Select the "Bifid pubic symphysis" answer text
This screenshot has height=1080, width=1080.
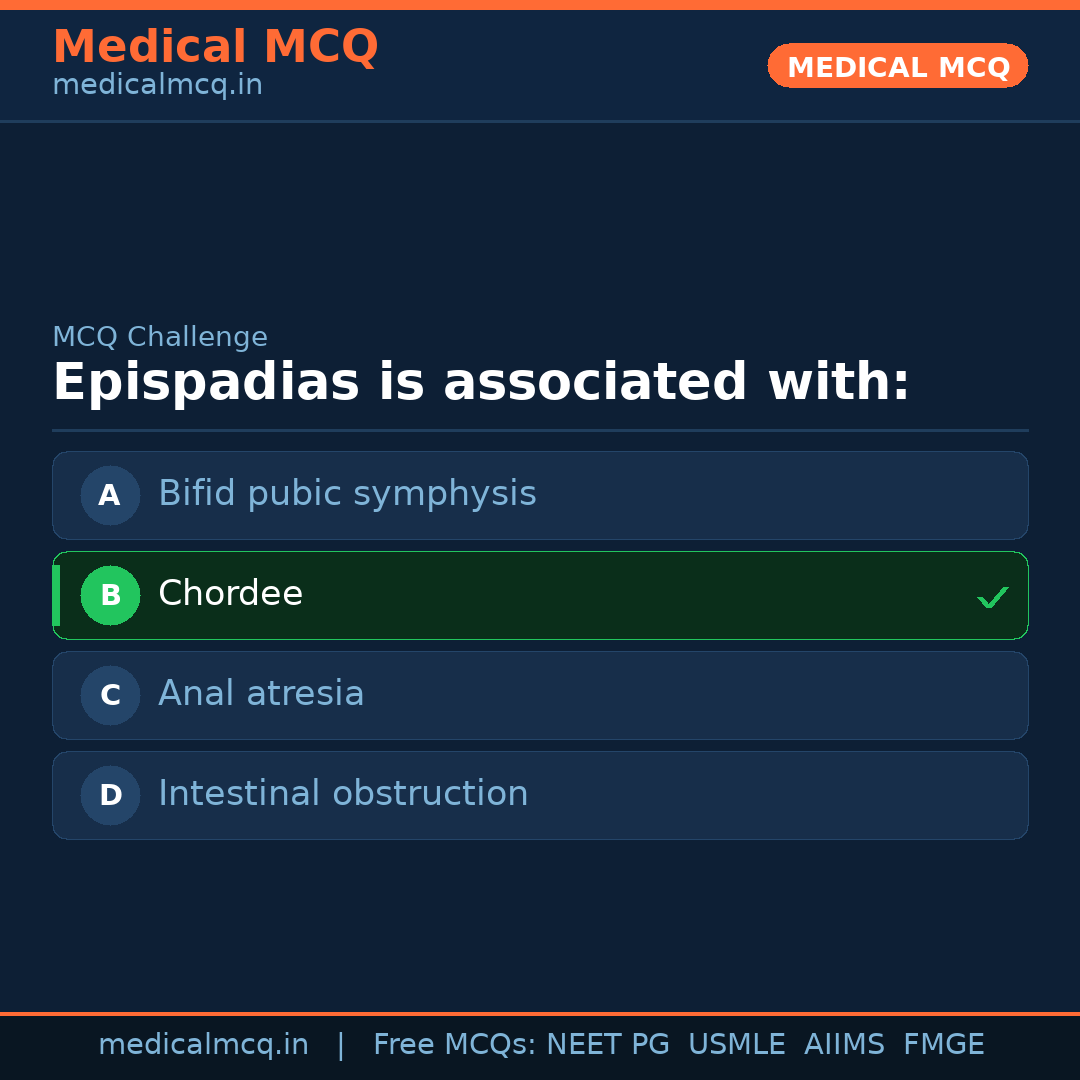(347, 494)
